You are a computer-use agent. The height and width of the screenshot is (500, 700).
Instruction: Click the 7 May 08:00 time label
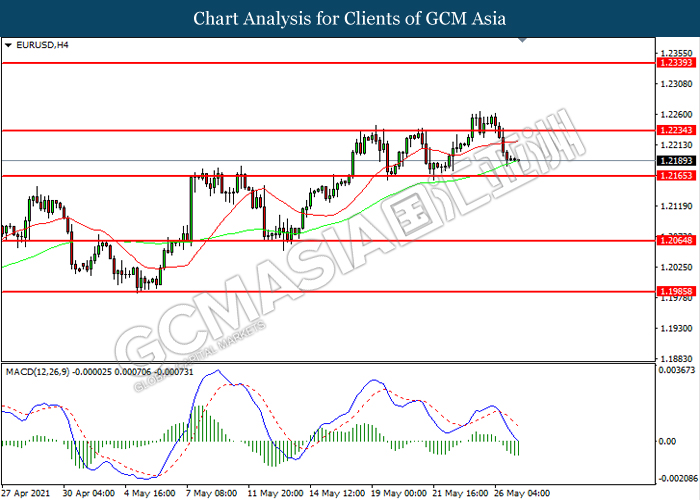(x=212, y=494)
